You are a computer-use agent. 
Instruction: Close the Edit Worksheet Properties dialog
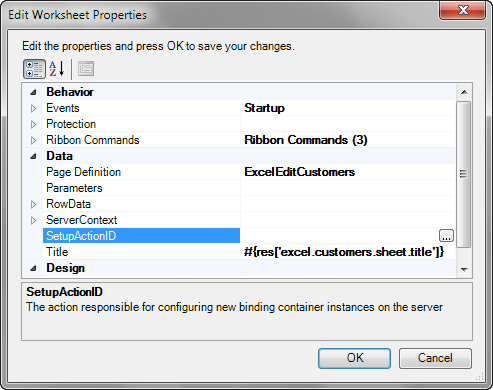click(463, 10)
